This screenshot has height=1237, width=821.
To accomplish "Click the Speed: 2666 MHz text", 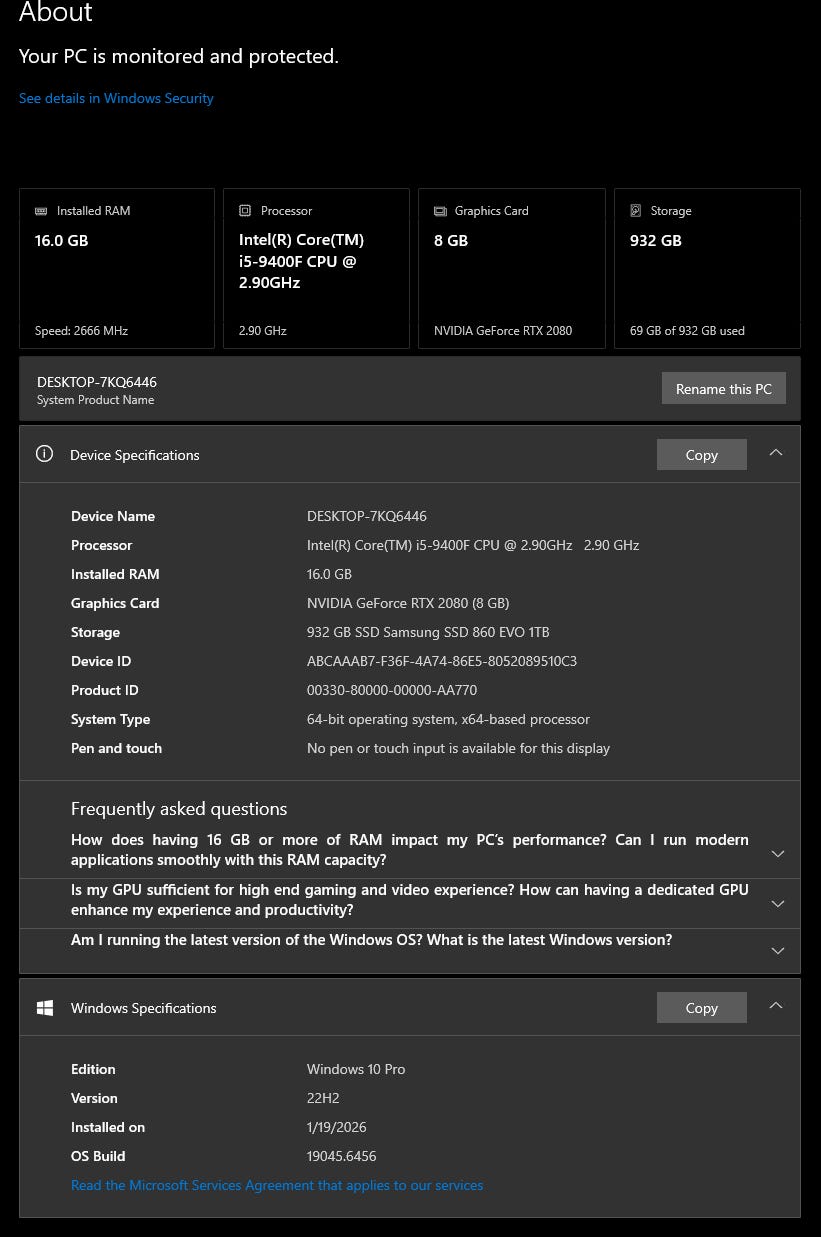I will (x=81, y=331).
